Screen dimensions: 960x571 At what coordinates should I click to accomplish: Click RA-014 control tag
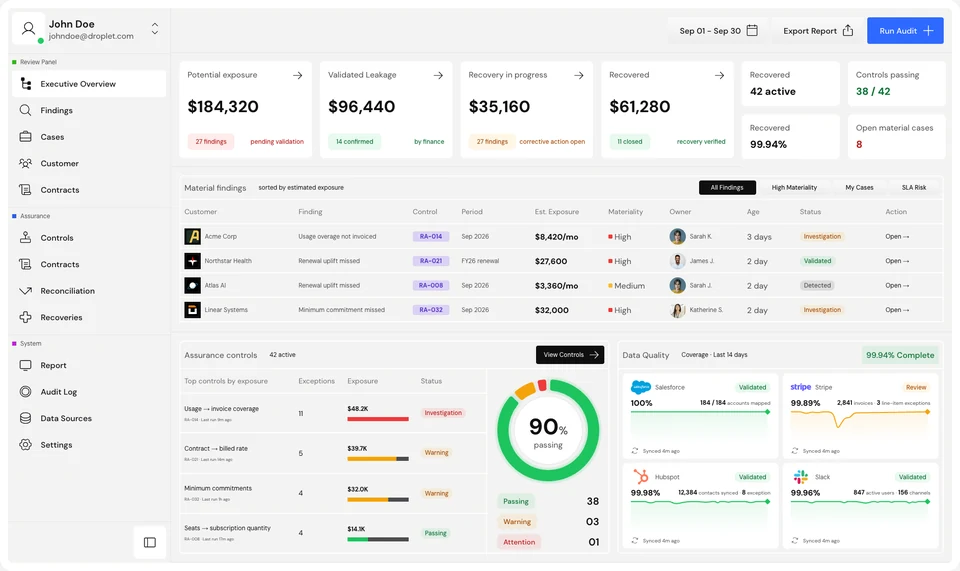coord(431,236)
